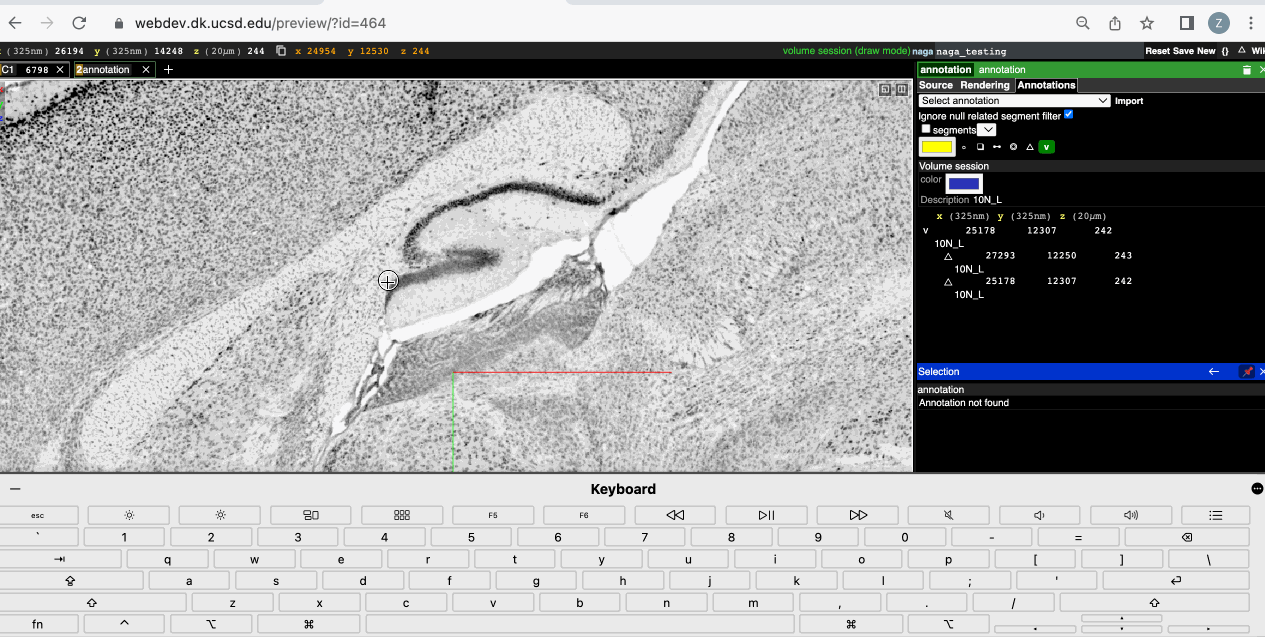Screen dimensions: 1265x637
Task: Open JSON state editor braces icon
Action: [1224, 51]
